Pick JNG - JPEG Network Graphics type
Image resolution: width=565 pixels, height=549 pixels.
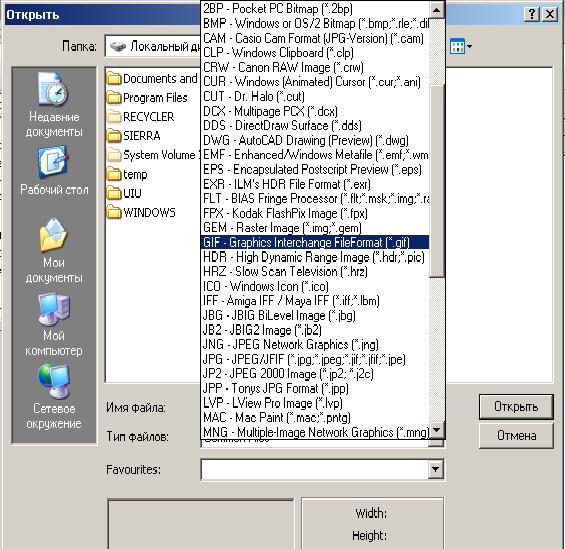point(315,345)
